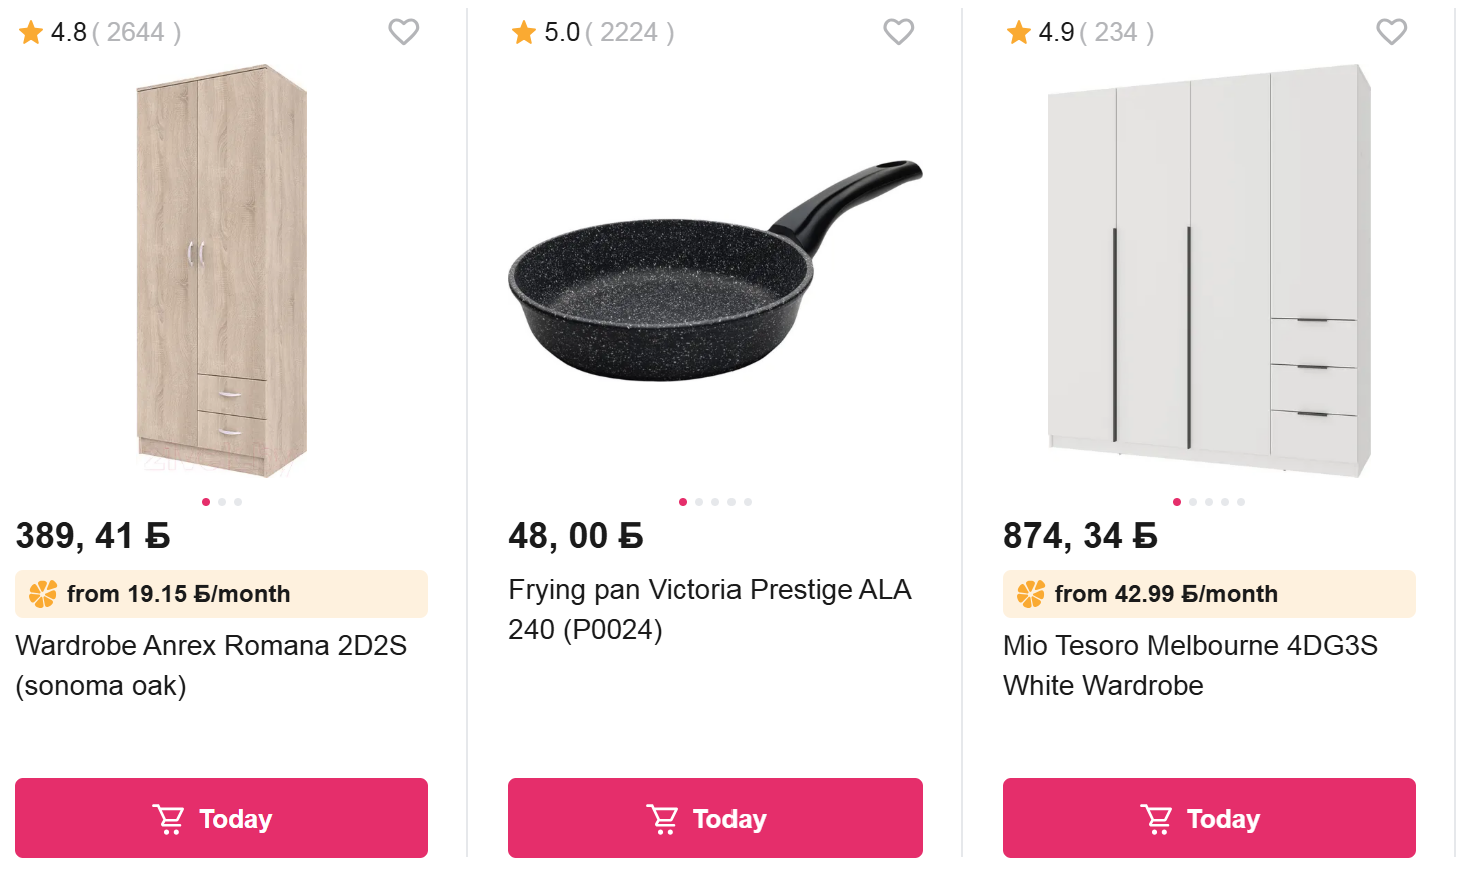
Task: Select last carousel dot under white wardrobe
Action: [x=1241, y=502]
